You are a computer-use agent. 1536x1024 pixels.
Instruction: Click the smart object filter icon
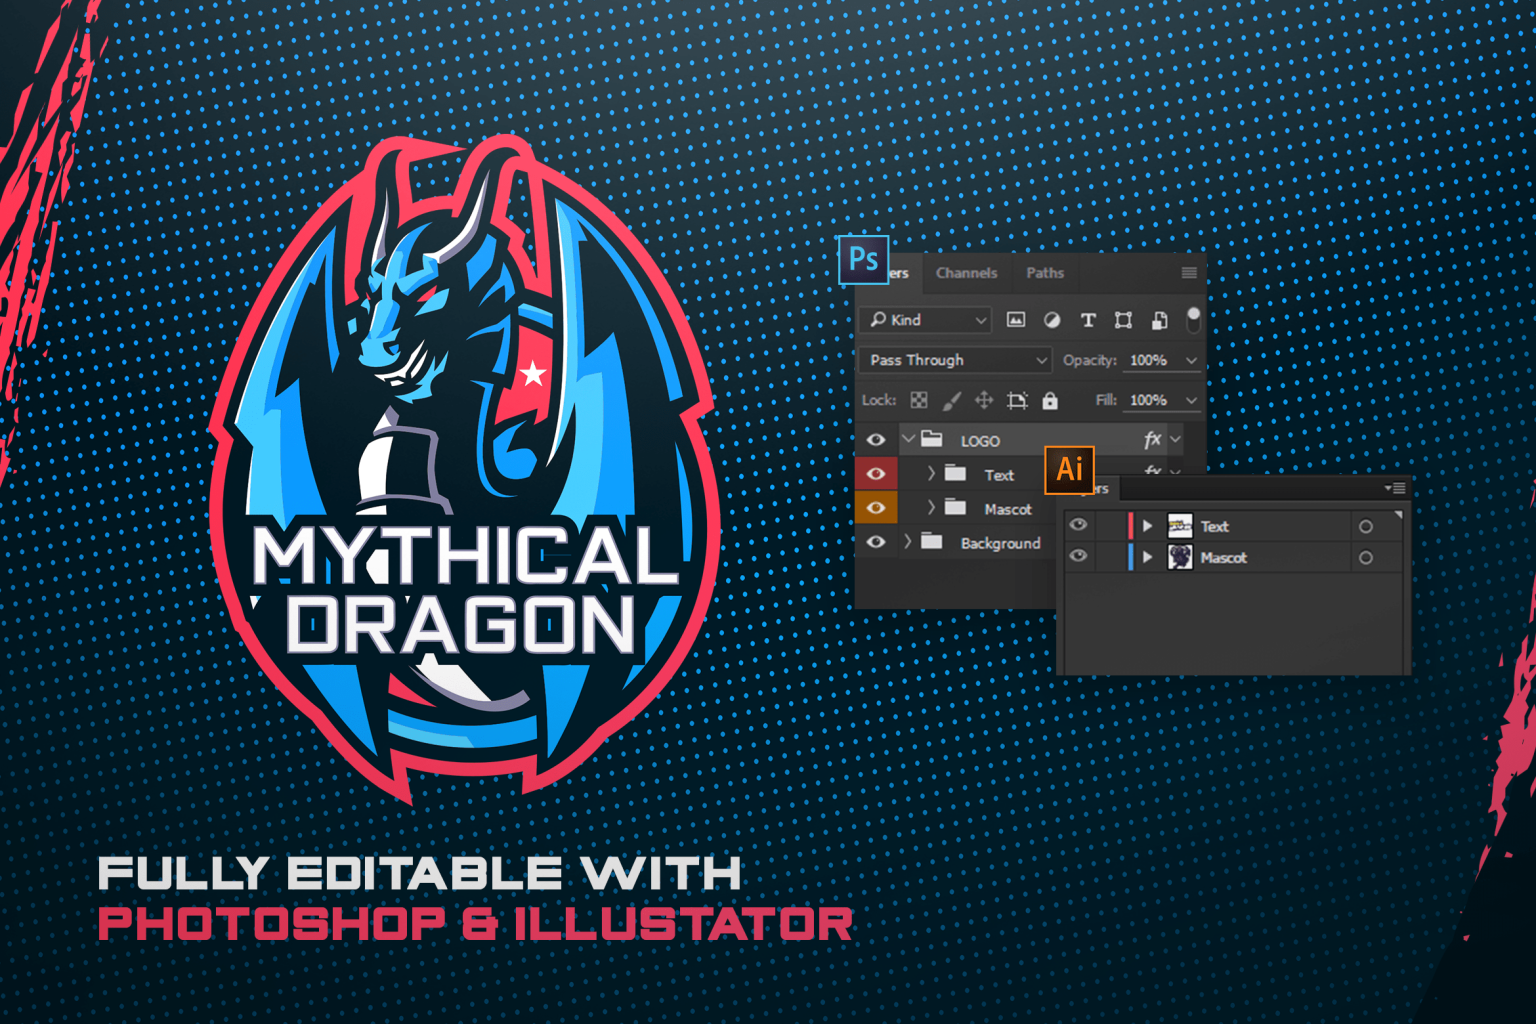[1159, 320]
